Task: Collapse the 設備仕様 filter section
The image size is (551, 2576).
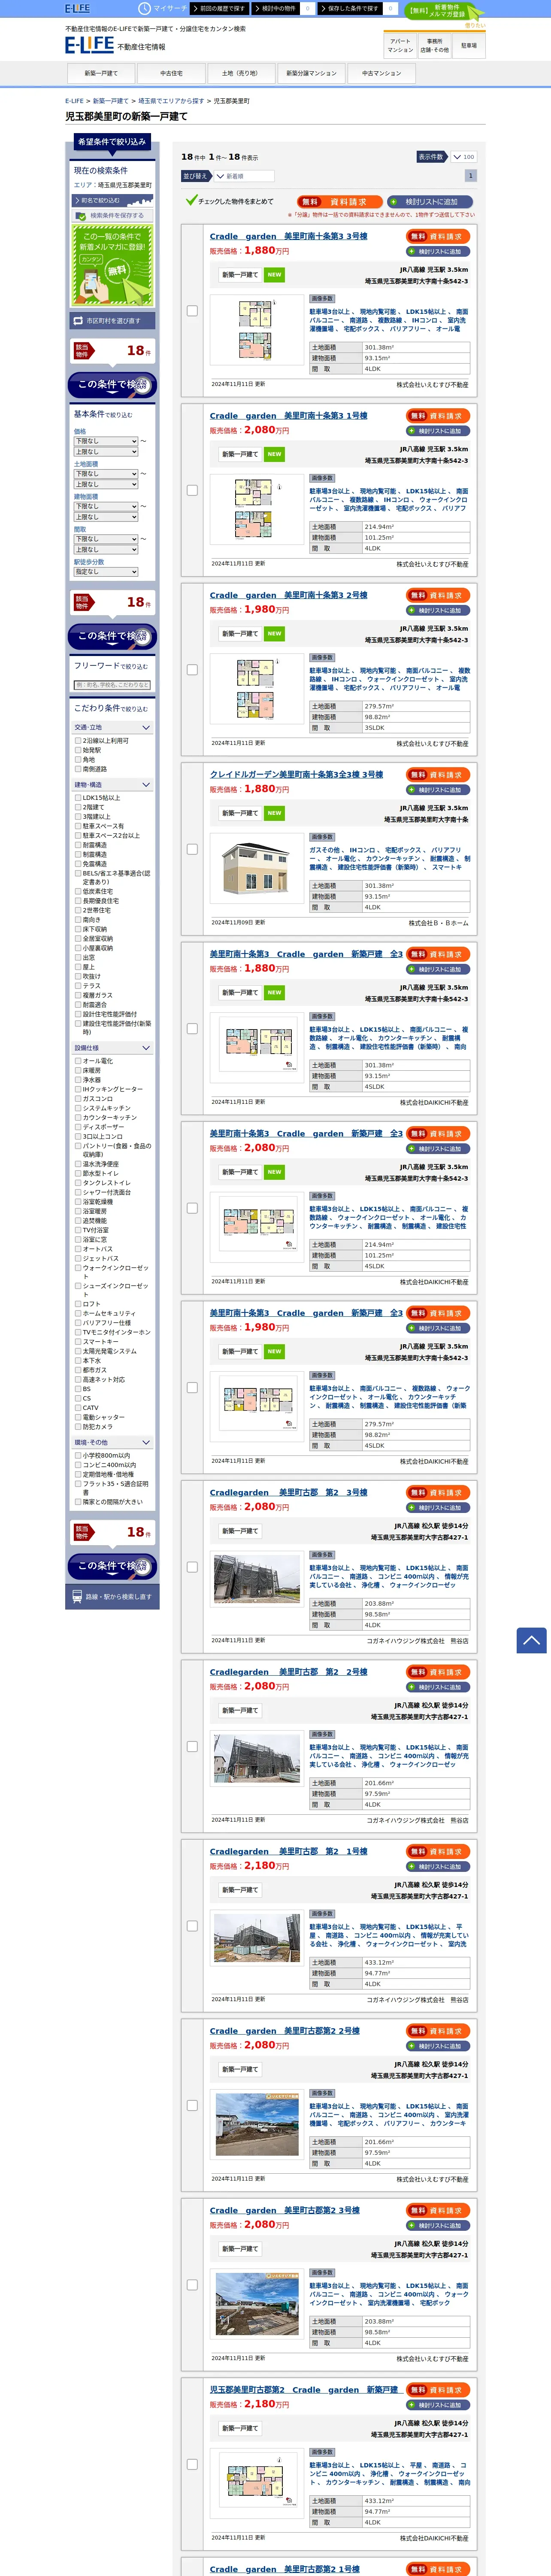Action: click(112, 1048)
